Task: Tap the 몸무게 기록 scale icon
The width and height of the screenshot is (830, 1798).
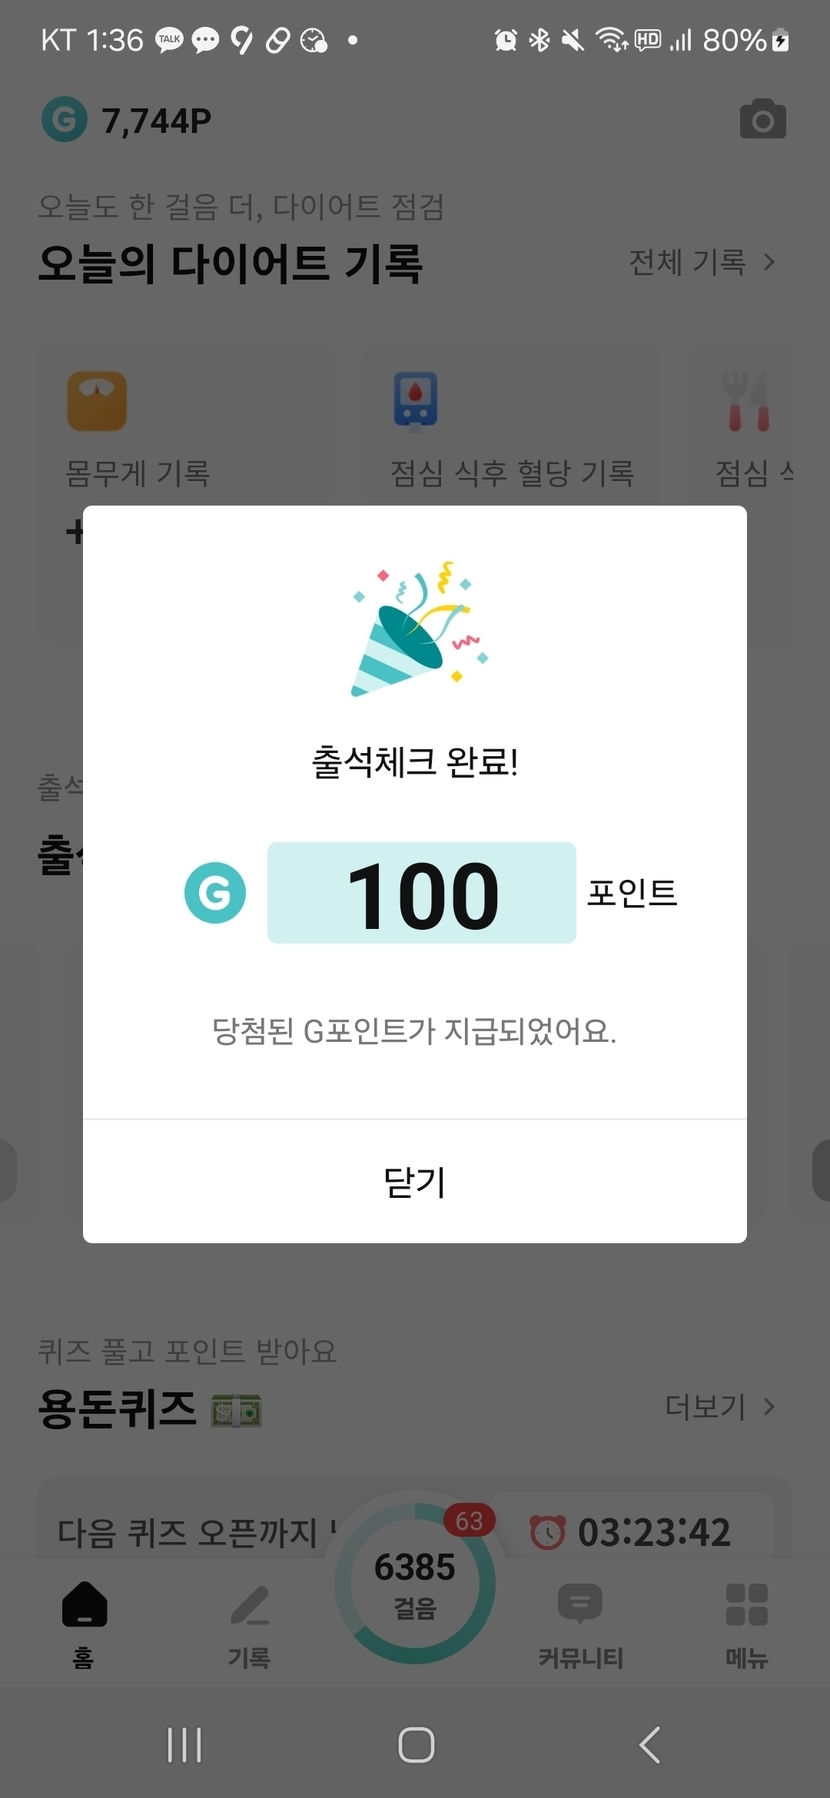Action: click(97, 401)
